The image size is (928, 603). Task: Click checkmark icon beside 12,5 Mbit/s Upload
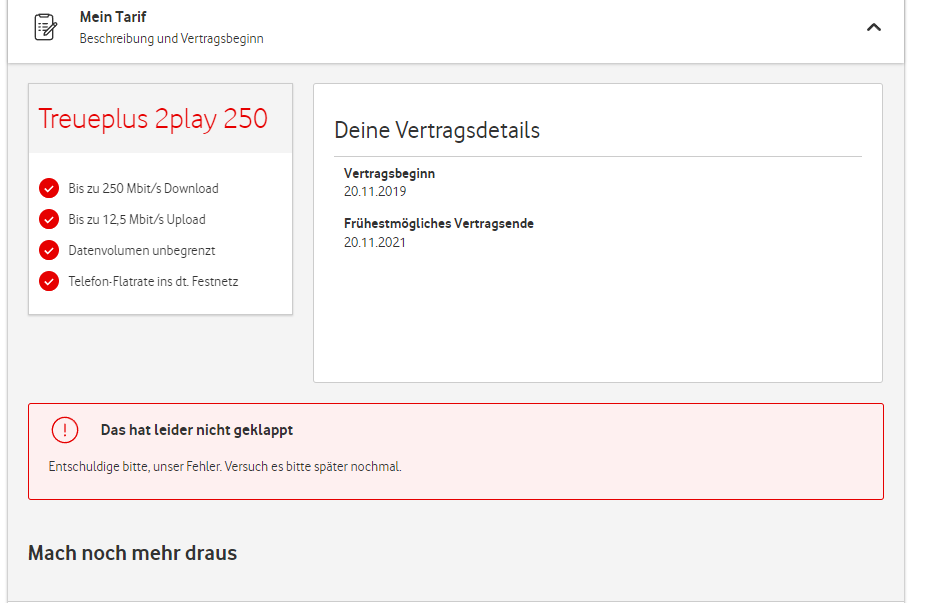click(x=49, y=219)
